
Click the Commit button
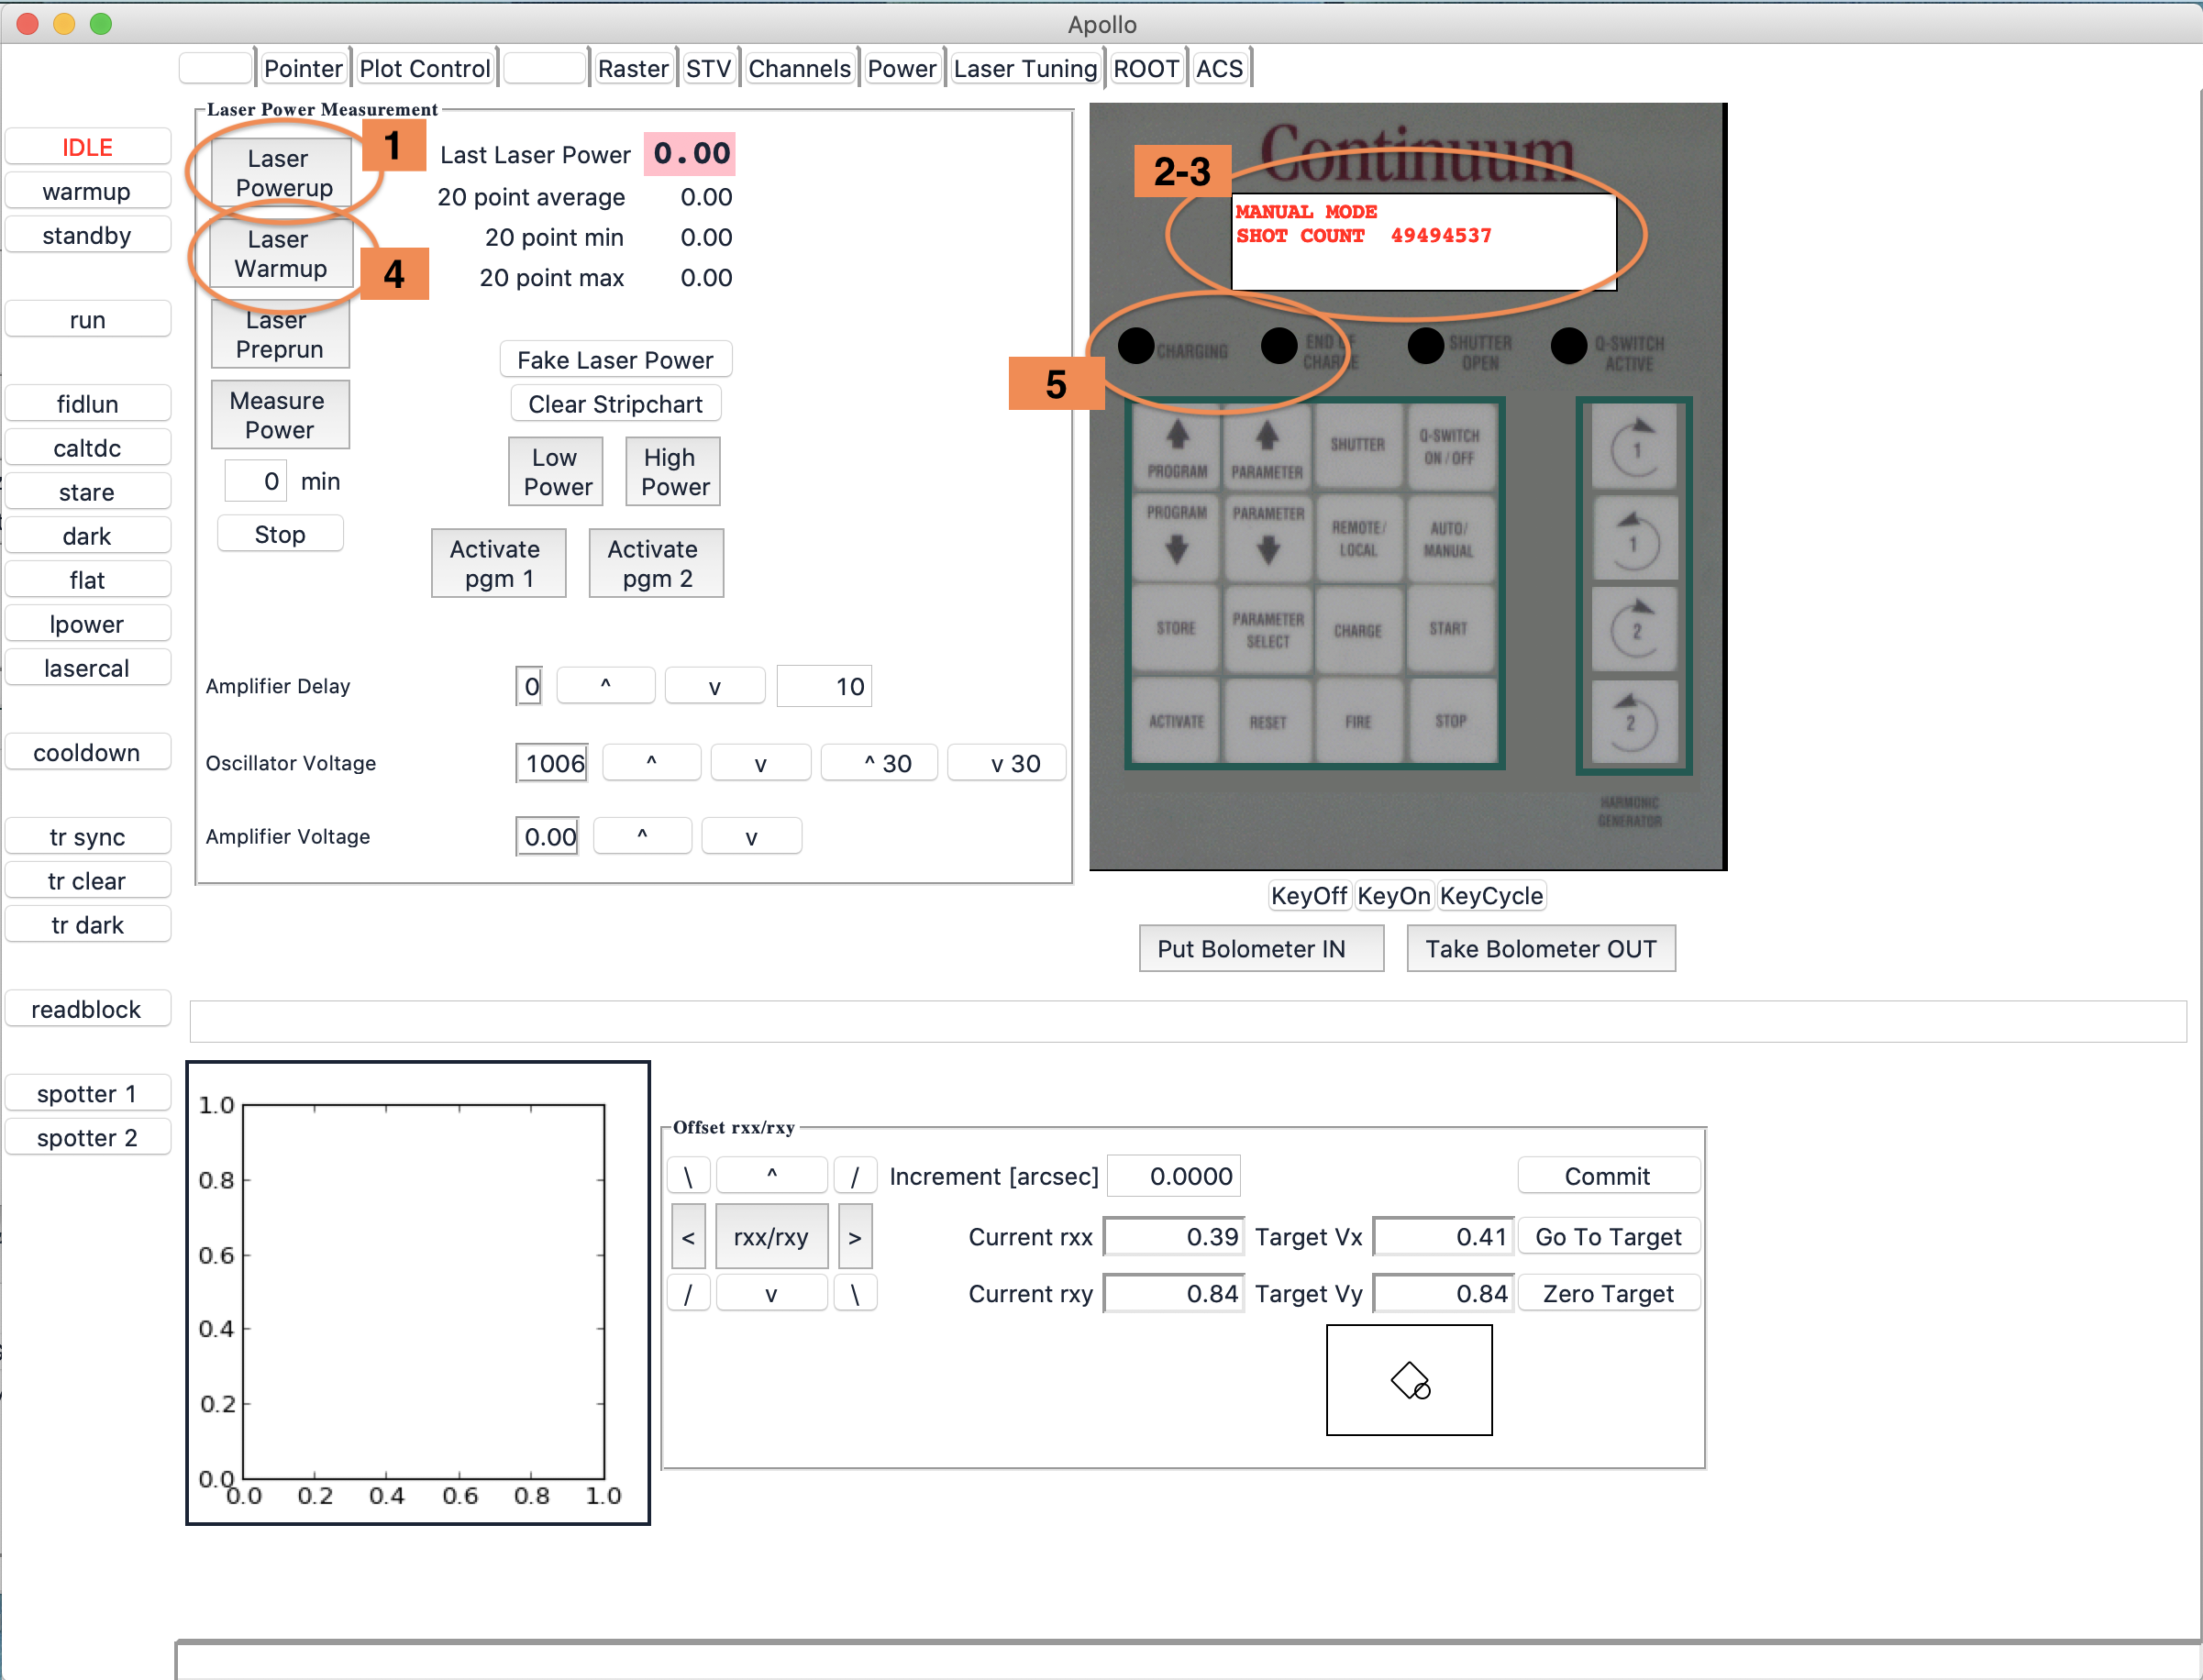[1608, 1176]
